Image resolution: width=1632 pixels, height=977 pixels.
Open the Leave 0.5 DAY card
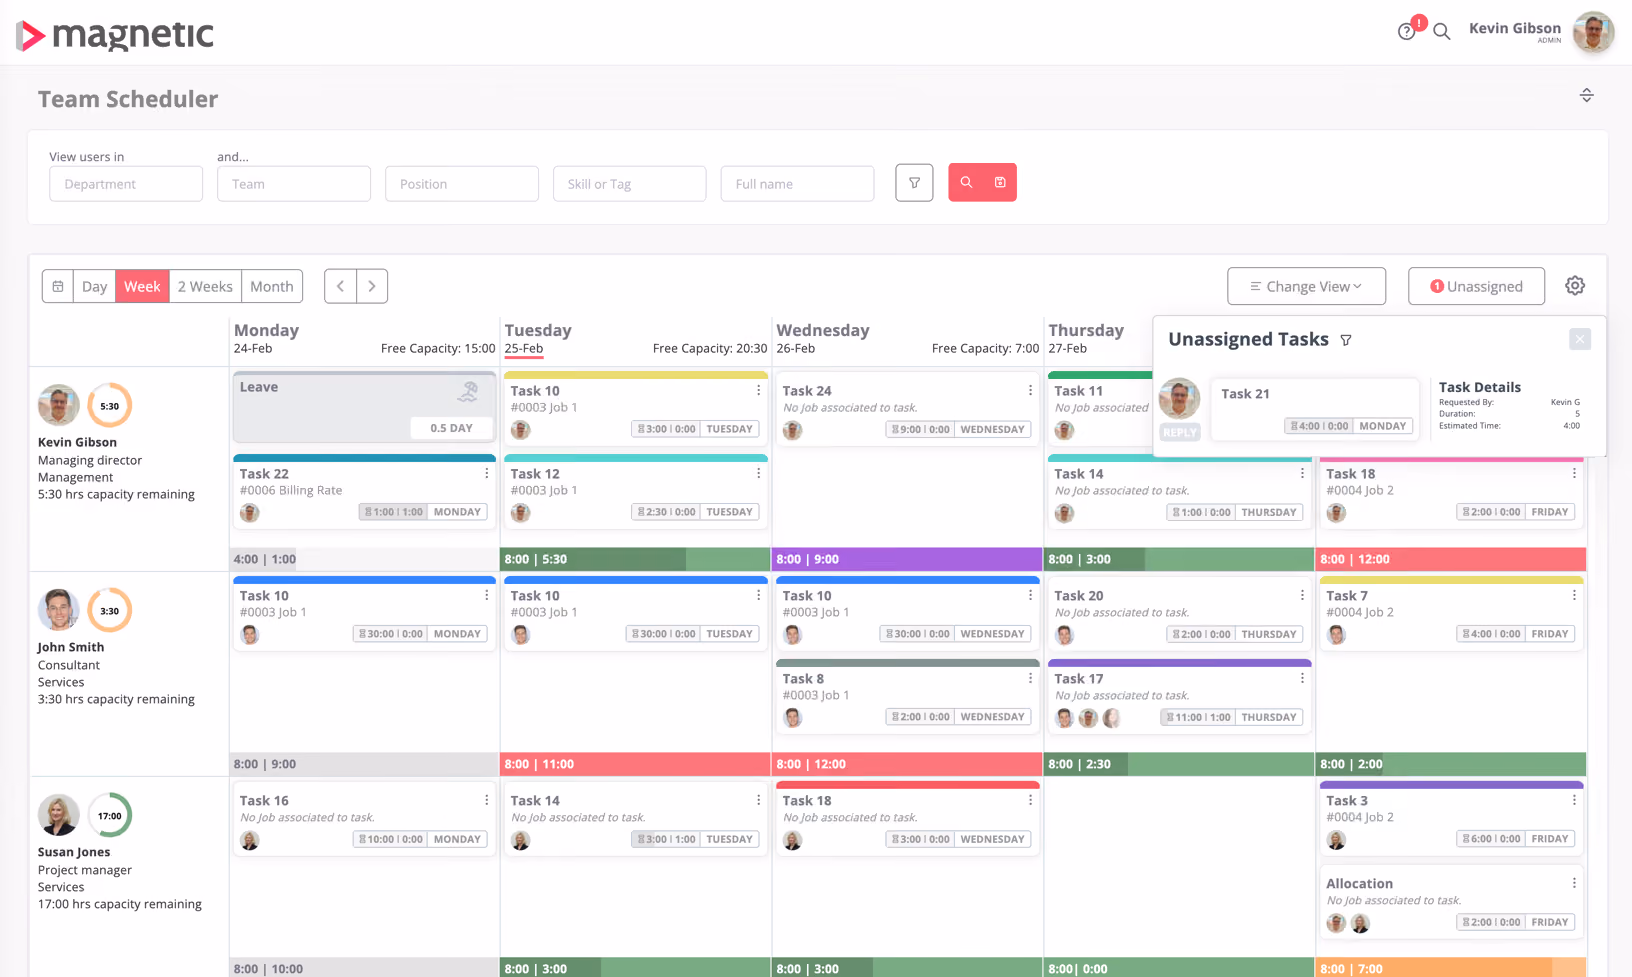coord(364,407)
